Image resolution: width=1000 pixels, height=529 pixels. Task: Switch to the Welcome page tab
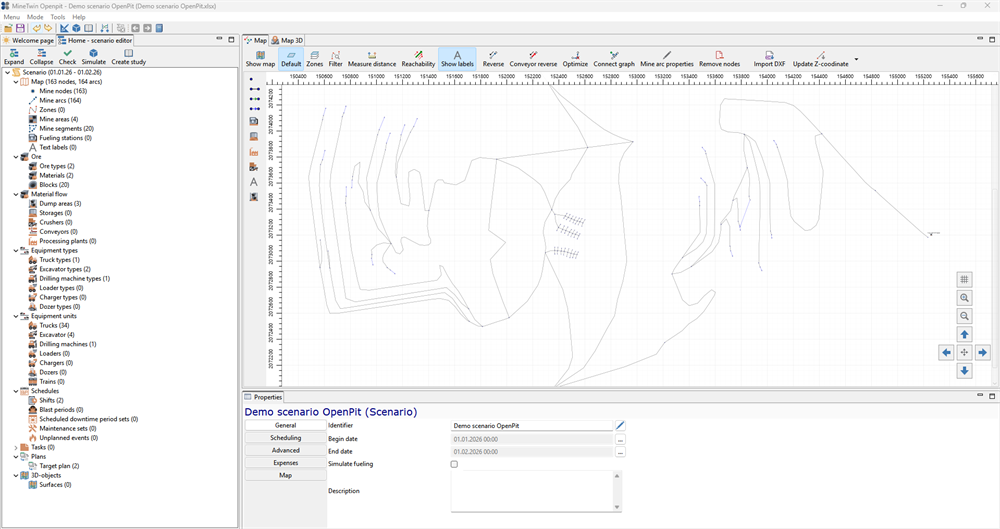click(29, 40)
